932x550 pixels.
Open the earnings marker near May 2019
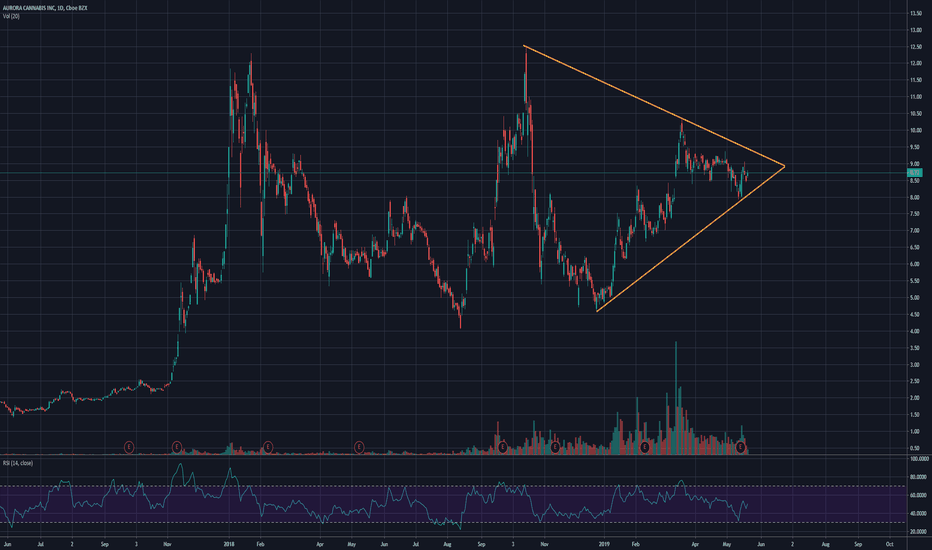coord(741,447)
